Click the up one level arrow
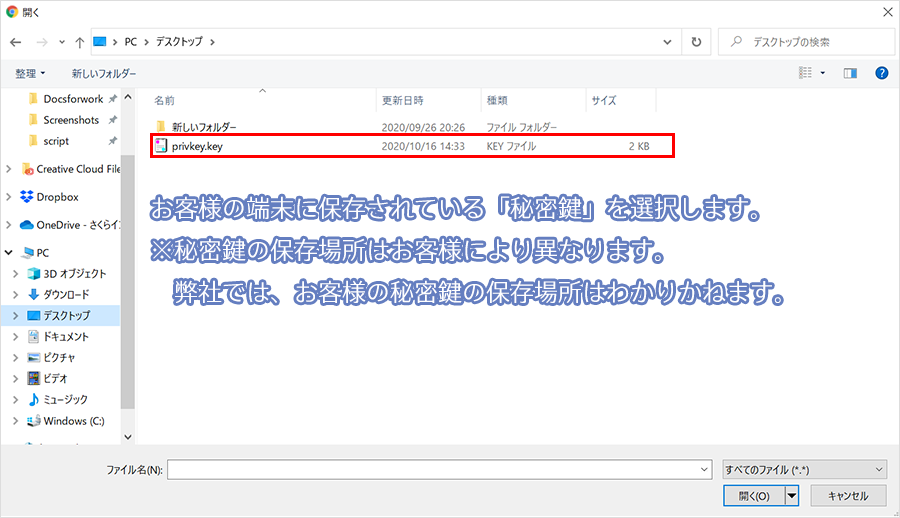Viewport: 900px width, 518px height. [79, 43]
